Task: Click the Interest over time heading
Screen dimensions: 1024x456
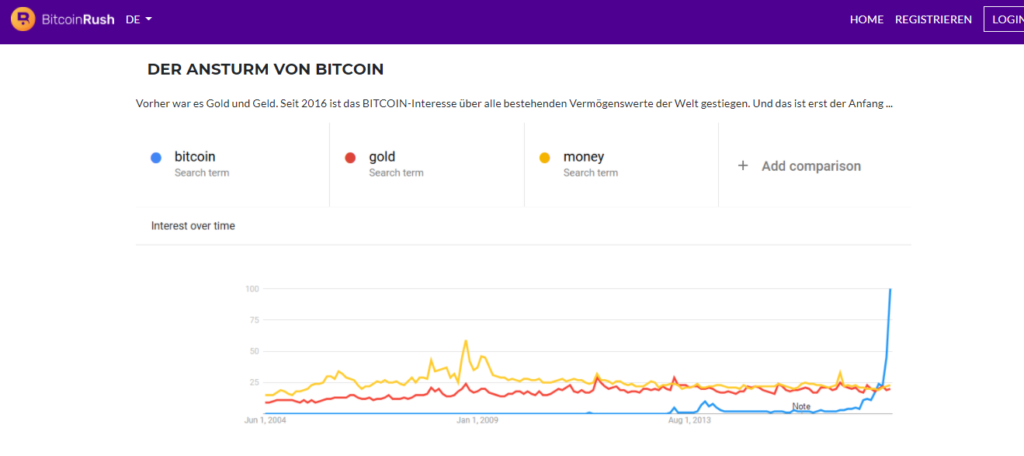Action: 193,226
